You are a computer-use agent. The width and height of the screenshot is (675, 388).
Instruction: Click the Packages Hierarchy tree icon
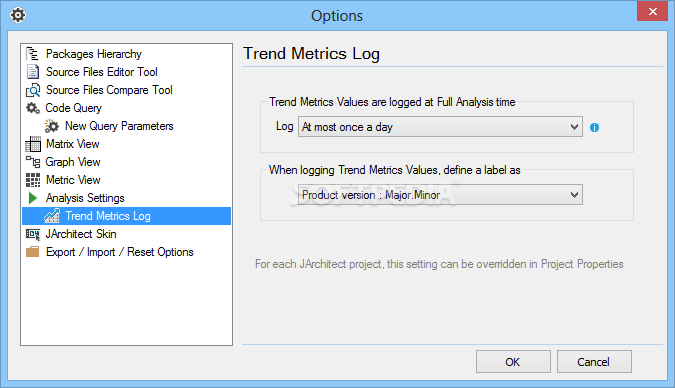(x=33, y=54)
